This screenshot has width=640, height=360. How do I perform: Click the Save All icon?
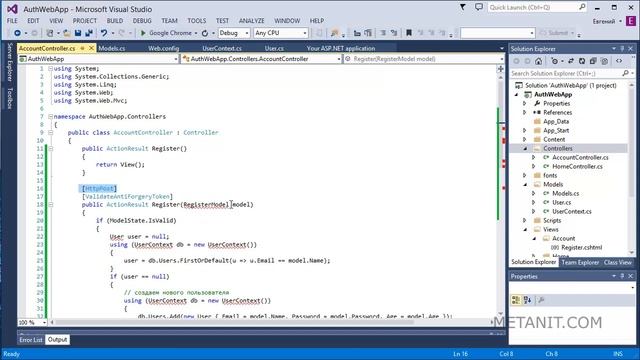89,33
